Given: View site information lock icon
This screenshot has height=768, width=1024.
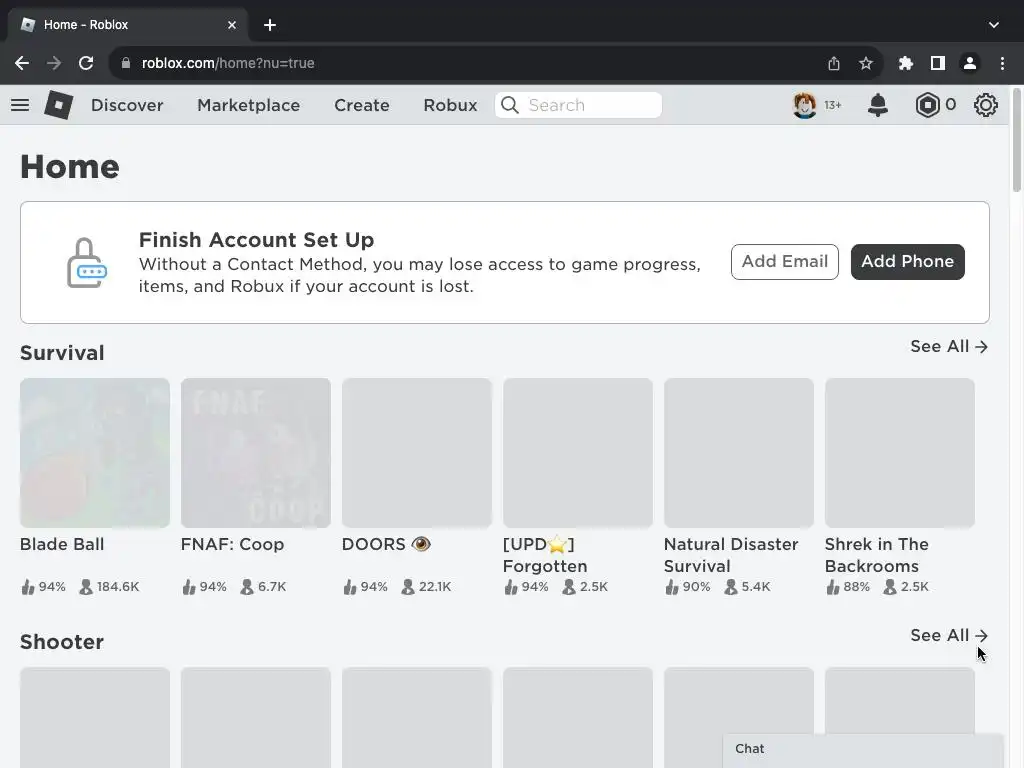Looking at the screenshot, I should click(x=126, y=63).
